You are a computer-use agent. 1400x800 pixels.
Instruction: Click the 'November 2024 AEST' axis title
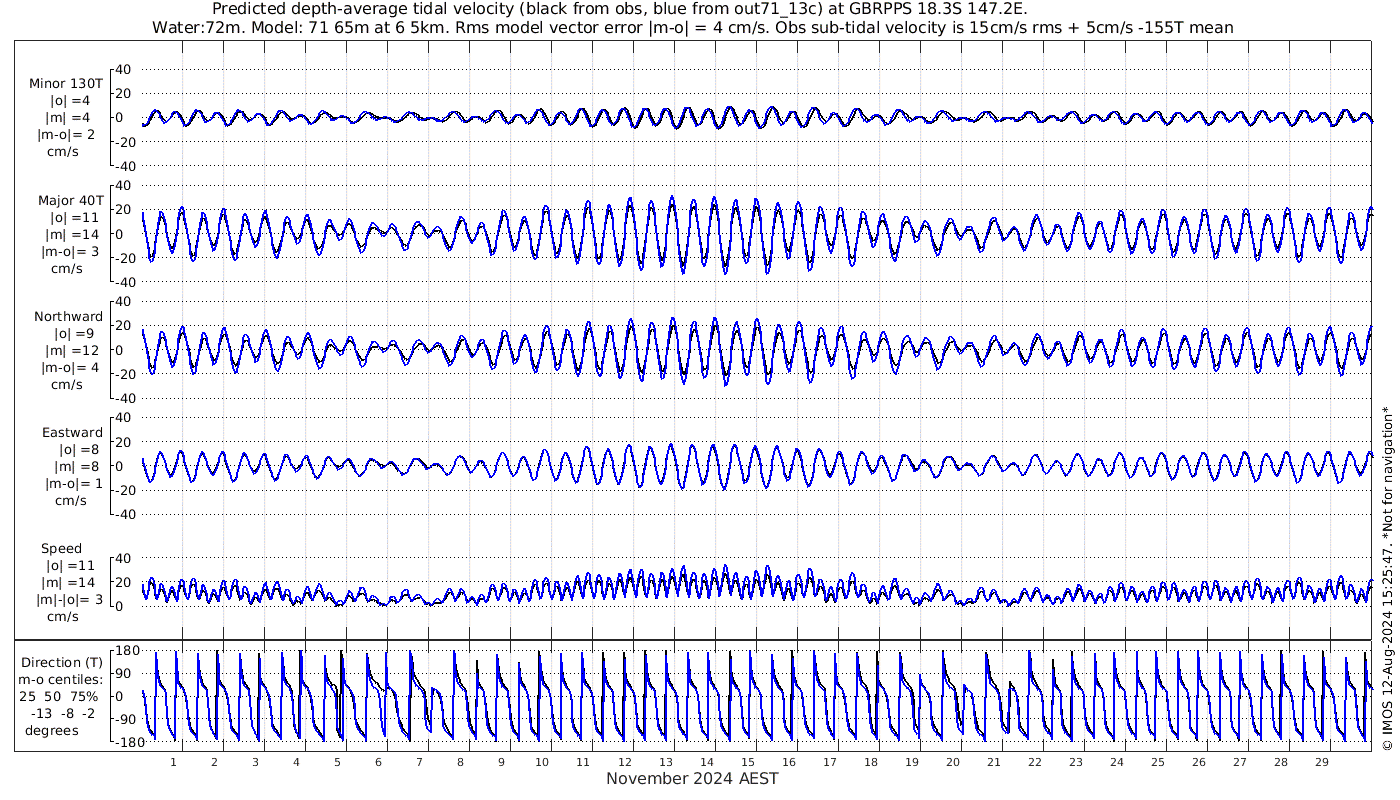692,778
